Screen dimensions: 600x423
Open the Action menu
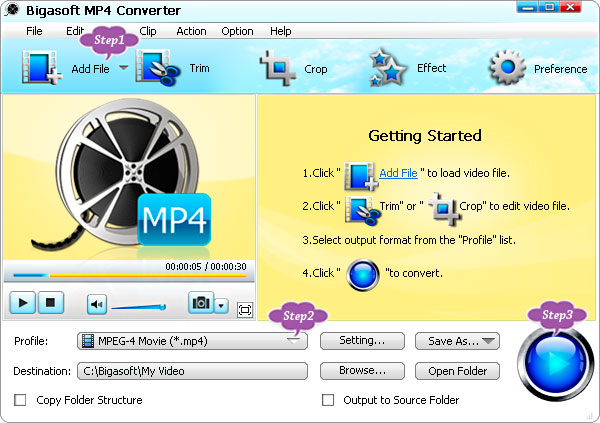pos(191,31)
